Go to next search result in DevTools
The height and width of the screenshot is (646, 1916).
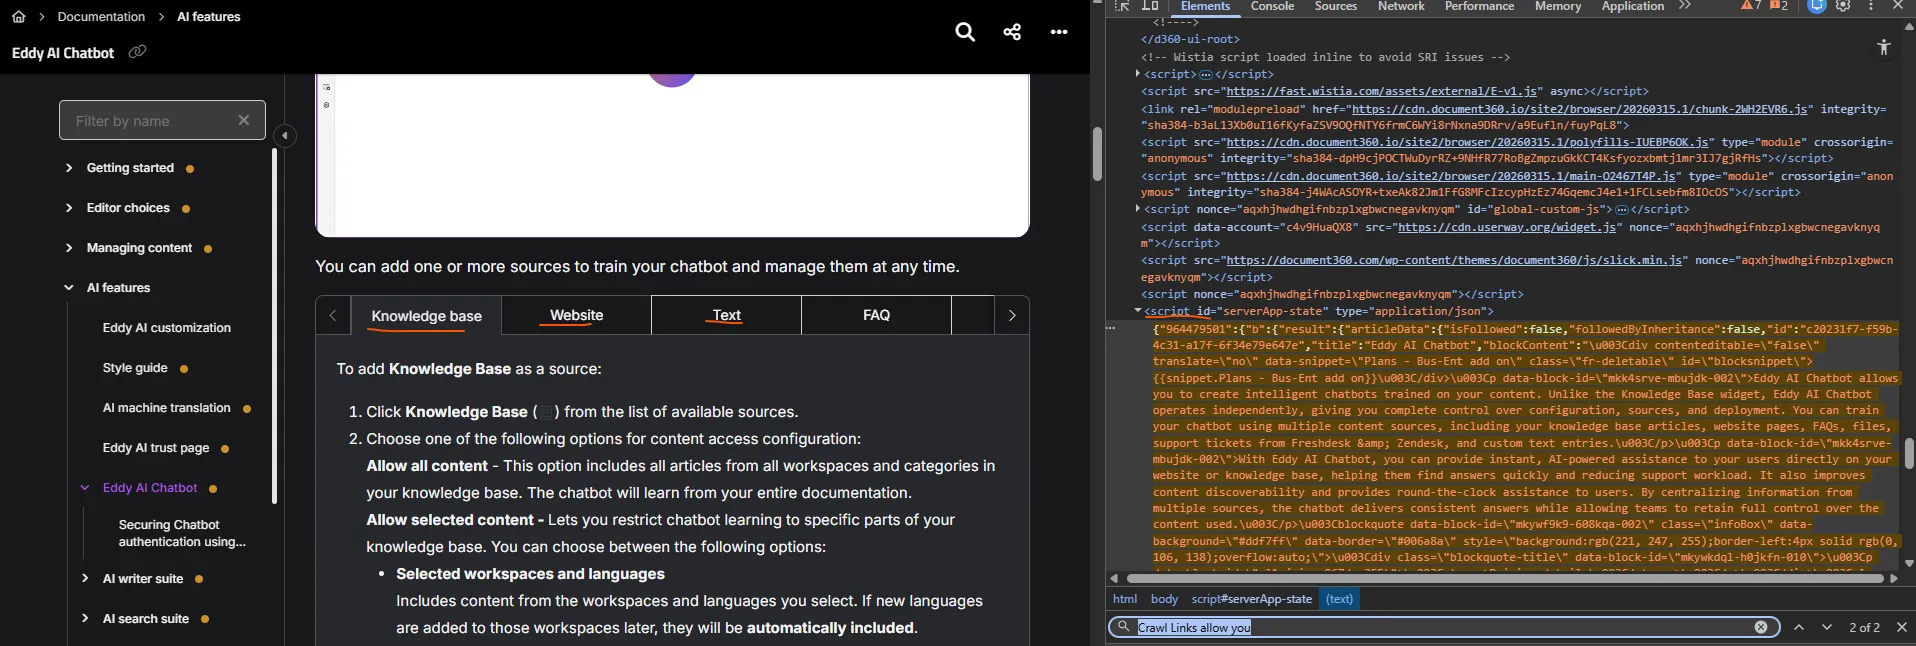tap(1827, 627)
